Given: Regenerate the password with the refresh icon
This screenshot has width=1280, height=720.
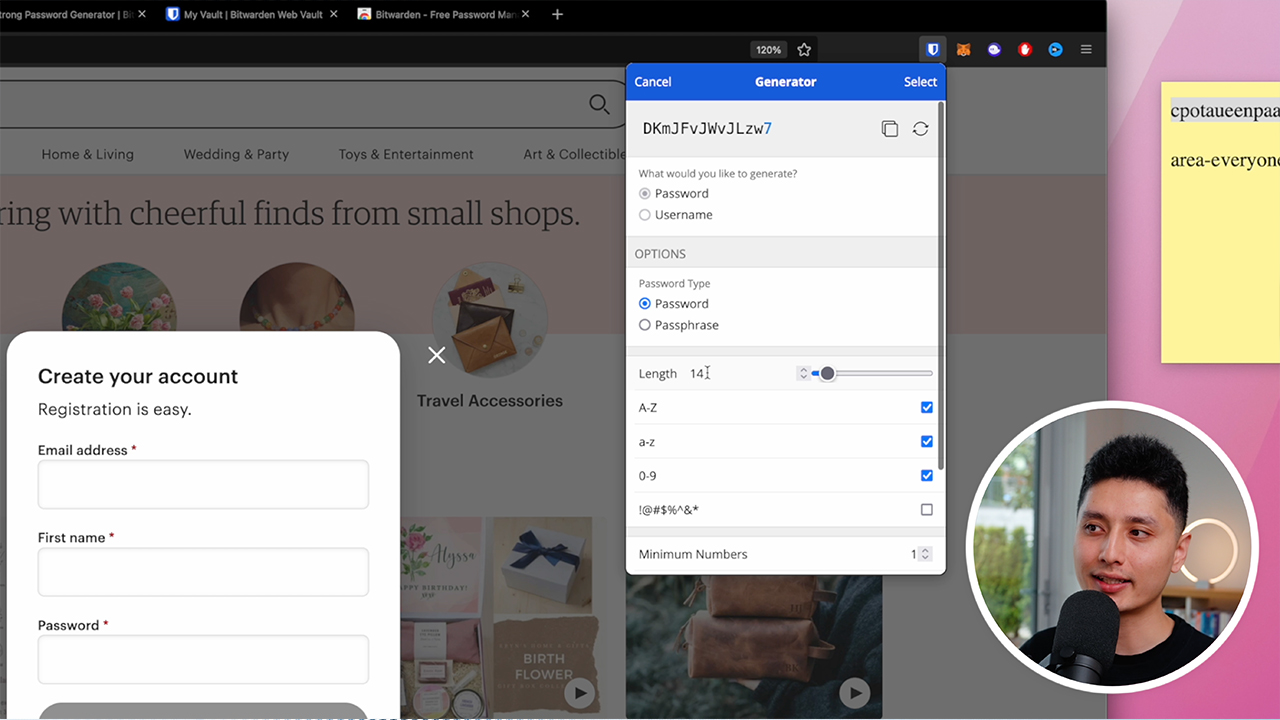Looking at the screenshot, I should click(x=920, y=129).
